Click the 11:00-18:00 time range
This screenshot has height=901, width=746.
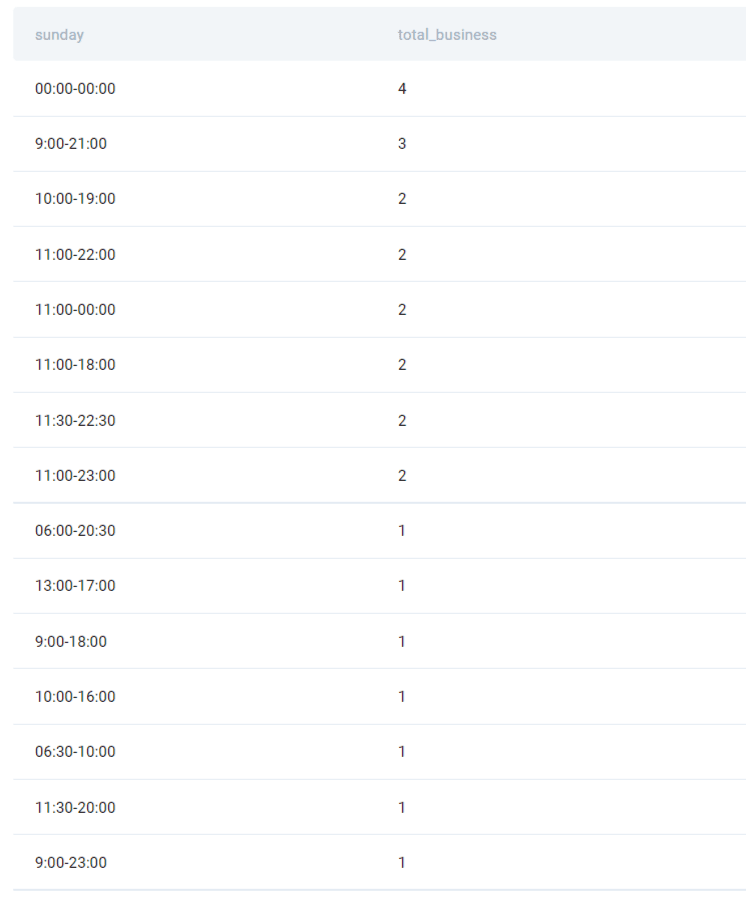(75, 365)
